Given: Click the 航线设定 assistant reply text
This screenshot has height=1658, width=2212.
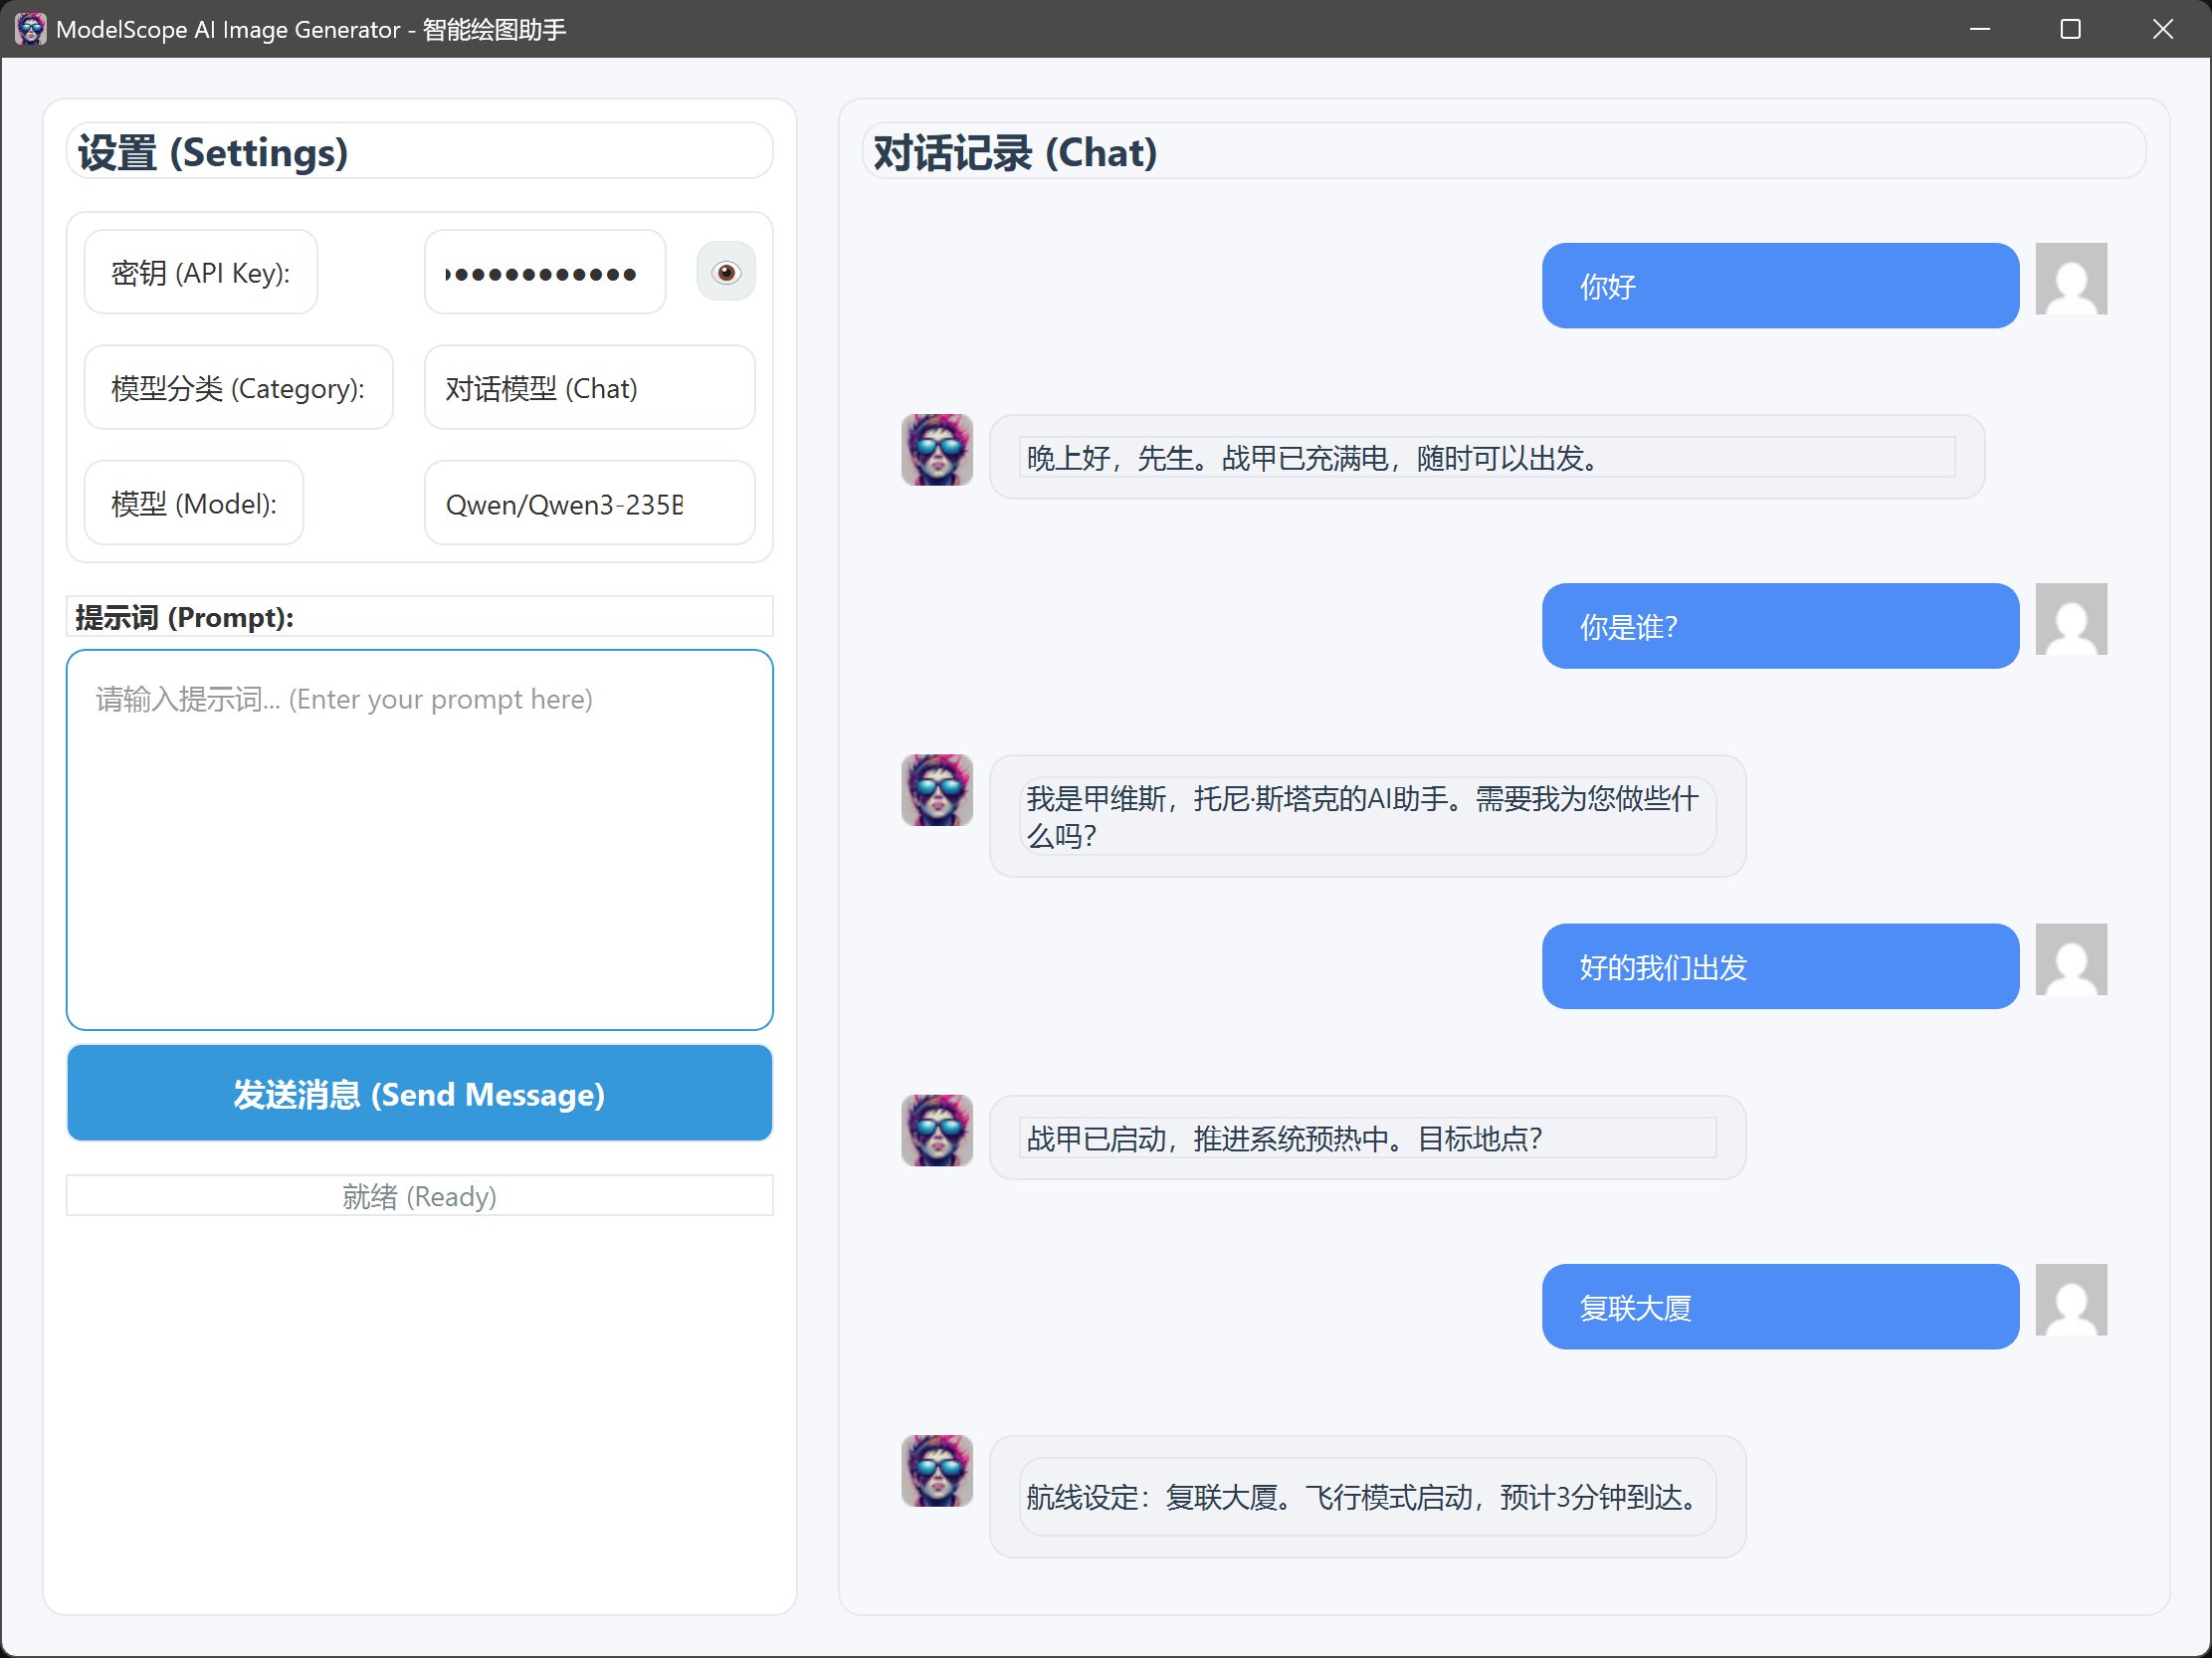Looking at the screenshot, I should [x=1366, y=1497].
